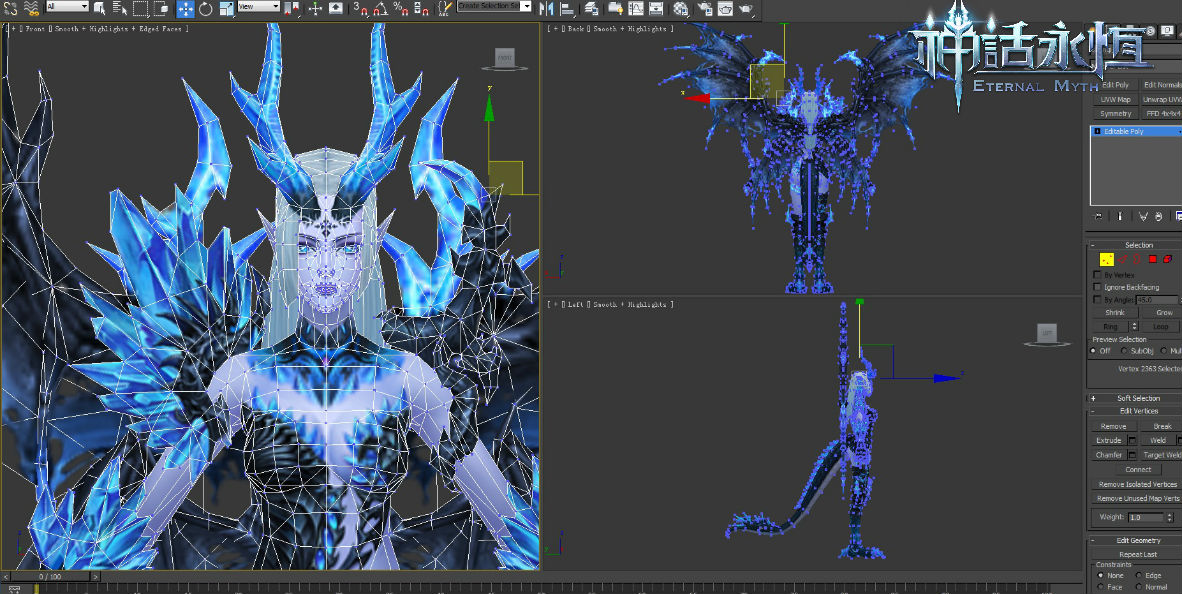Choose Polygon sub-object level icon

click(1152, 259)
